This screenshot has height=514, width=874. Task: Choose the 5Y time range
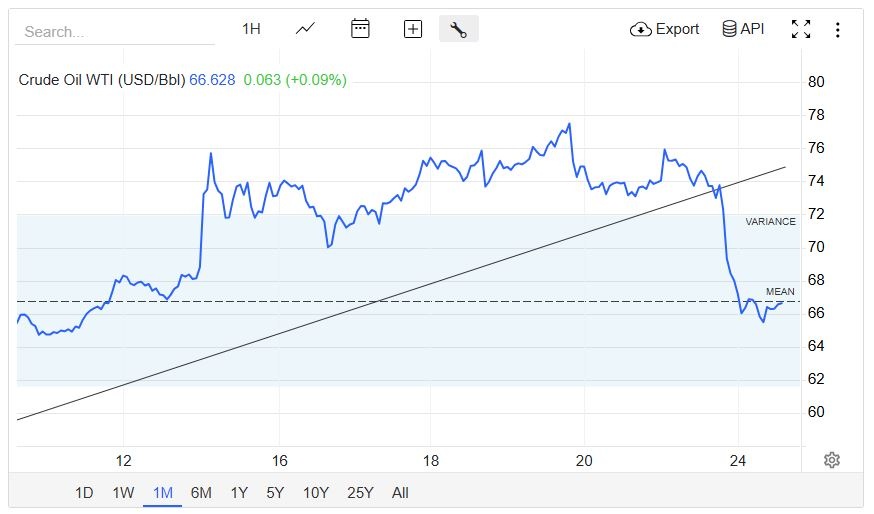tap(275, 492)
